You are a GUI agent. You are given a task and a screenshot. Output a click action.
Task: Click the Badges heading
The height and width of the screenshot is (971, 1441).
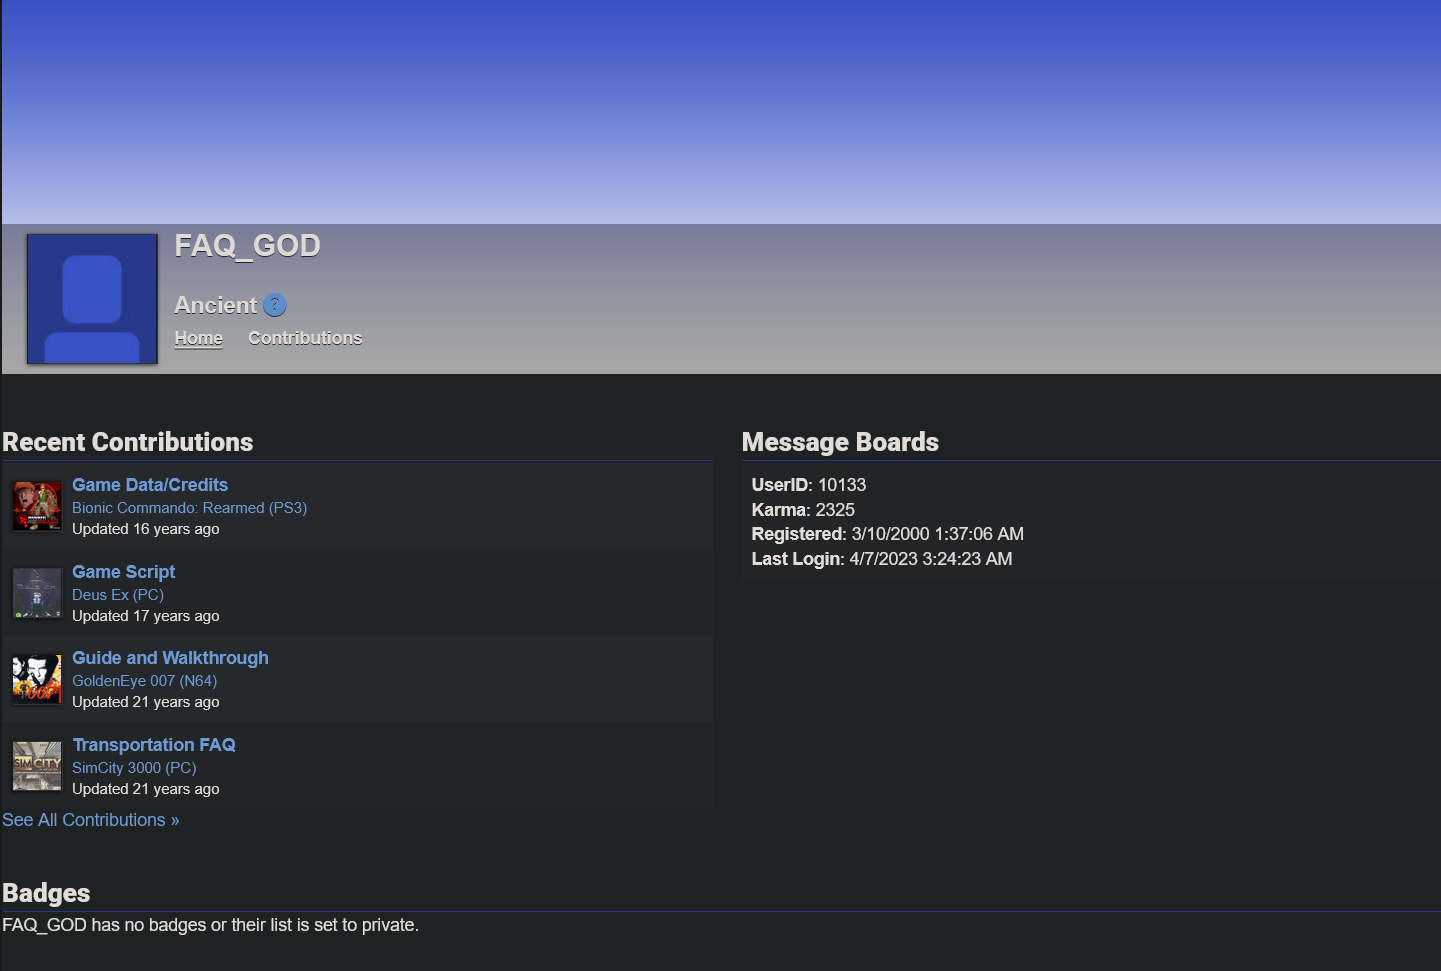46,893
